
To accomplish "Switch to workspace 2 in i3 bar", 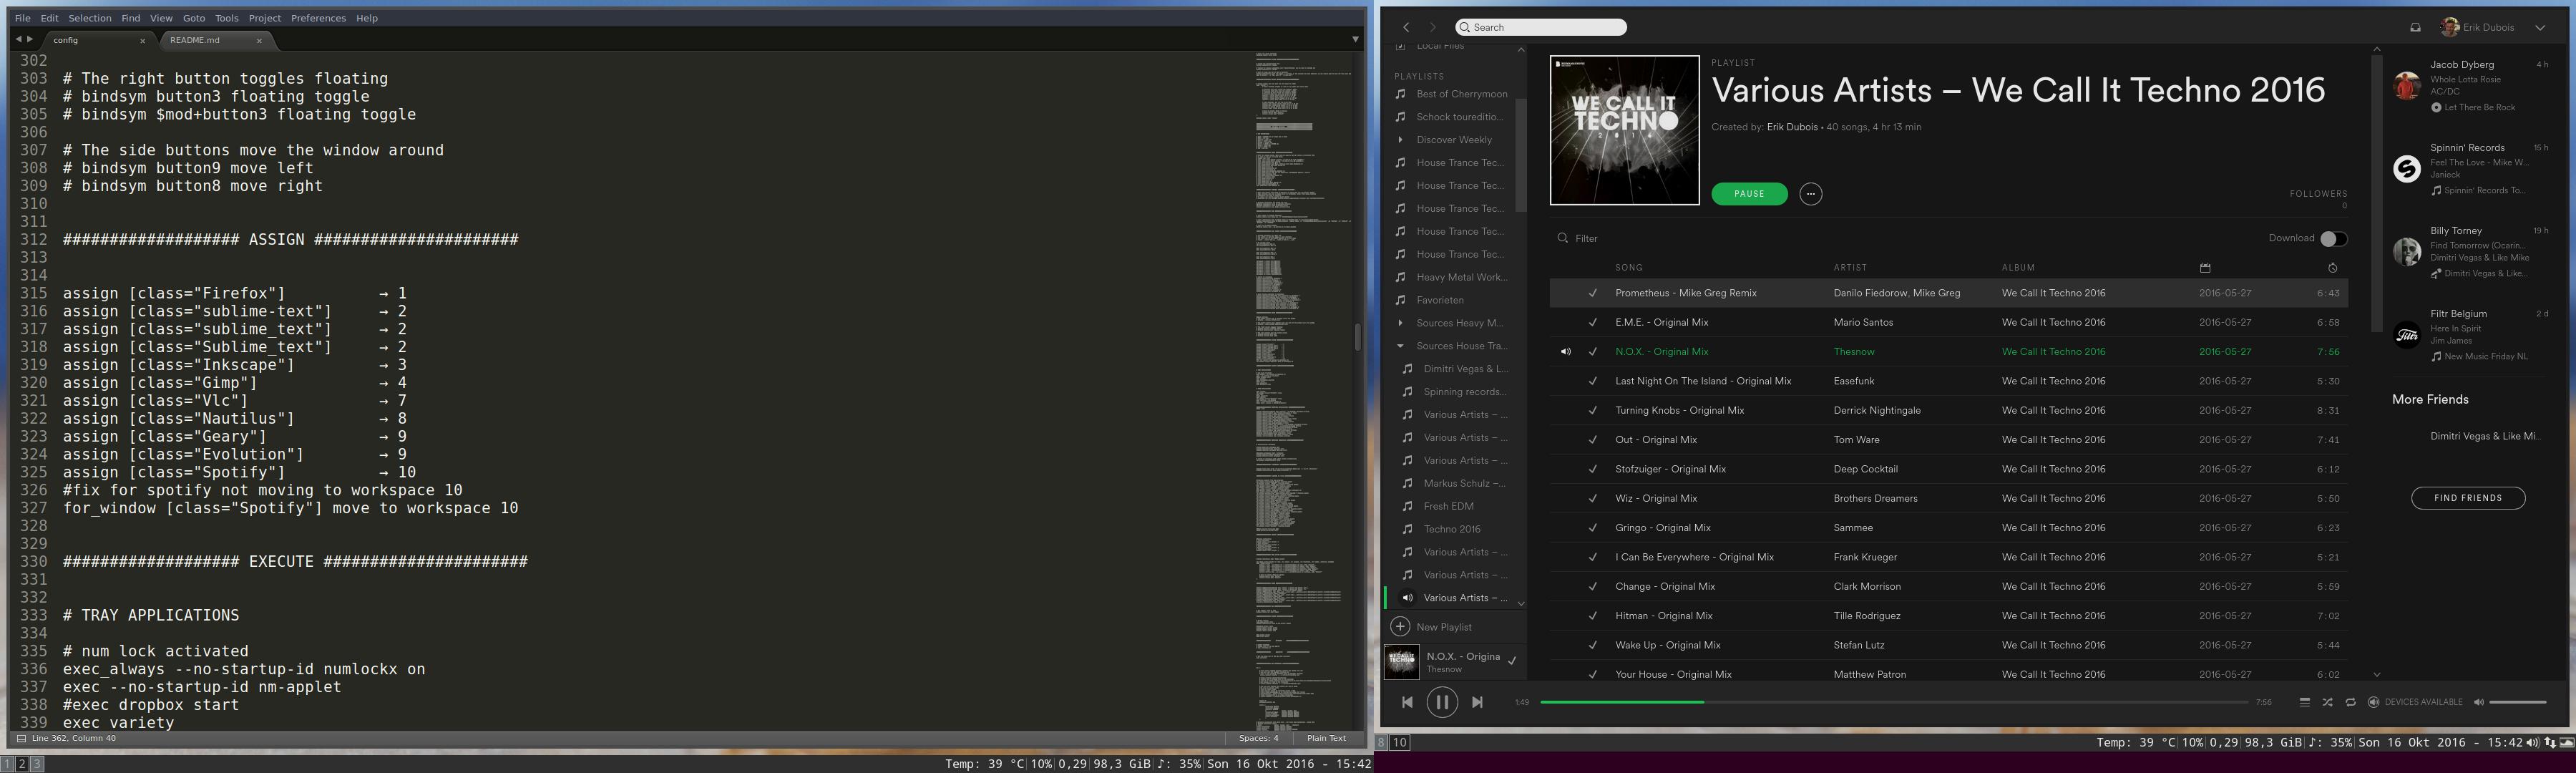I will 22,764.
